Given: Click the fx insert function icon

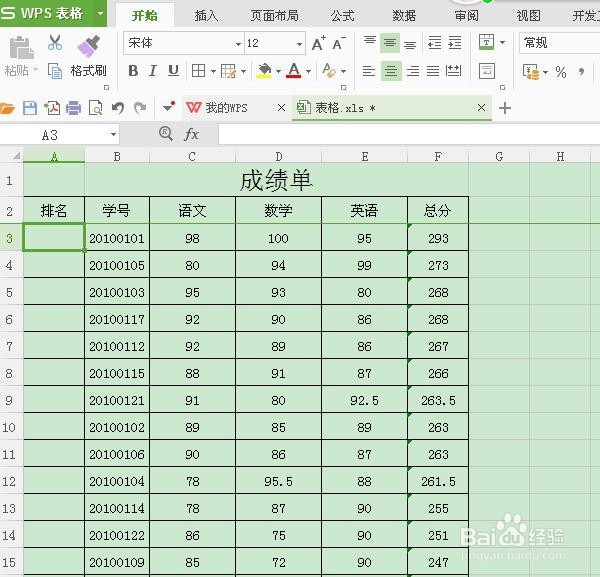Looking at the screenshot, I should click(x=191, y=134).
